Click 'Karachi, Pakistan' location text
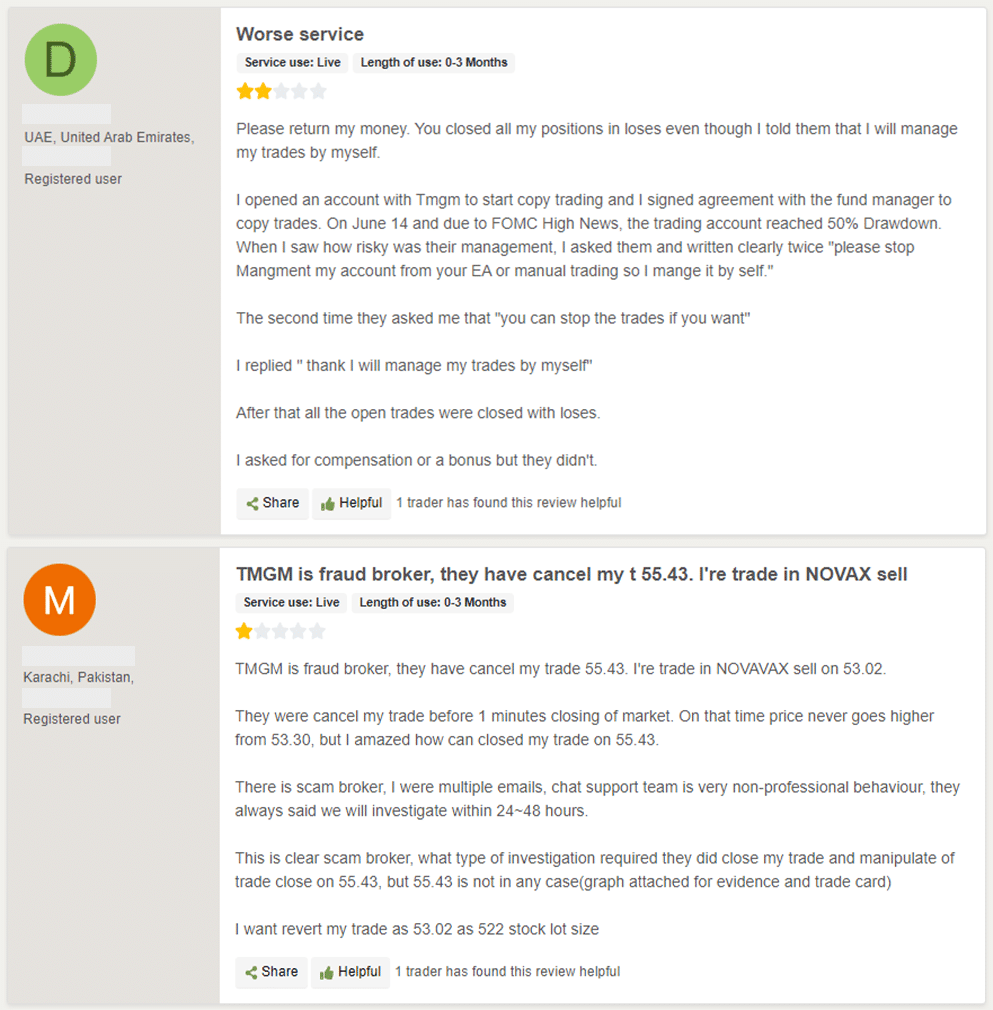Viewport: 993px width, 1010px height. click(78, 677)
